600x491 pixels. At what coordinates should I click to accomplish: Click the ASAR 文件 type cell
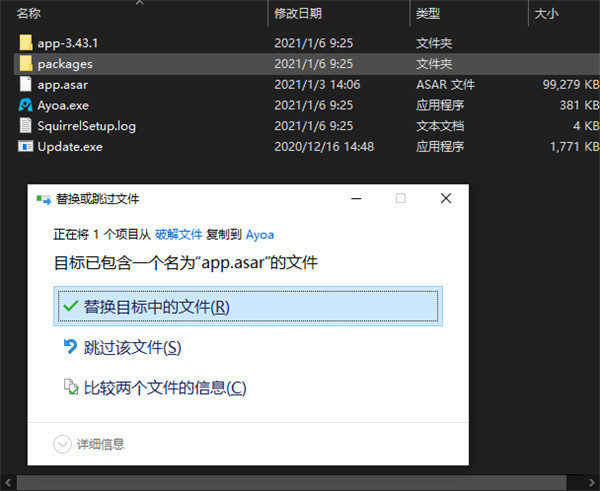tap(445, 85)
